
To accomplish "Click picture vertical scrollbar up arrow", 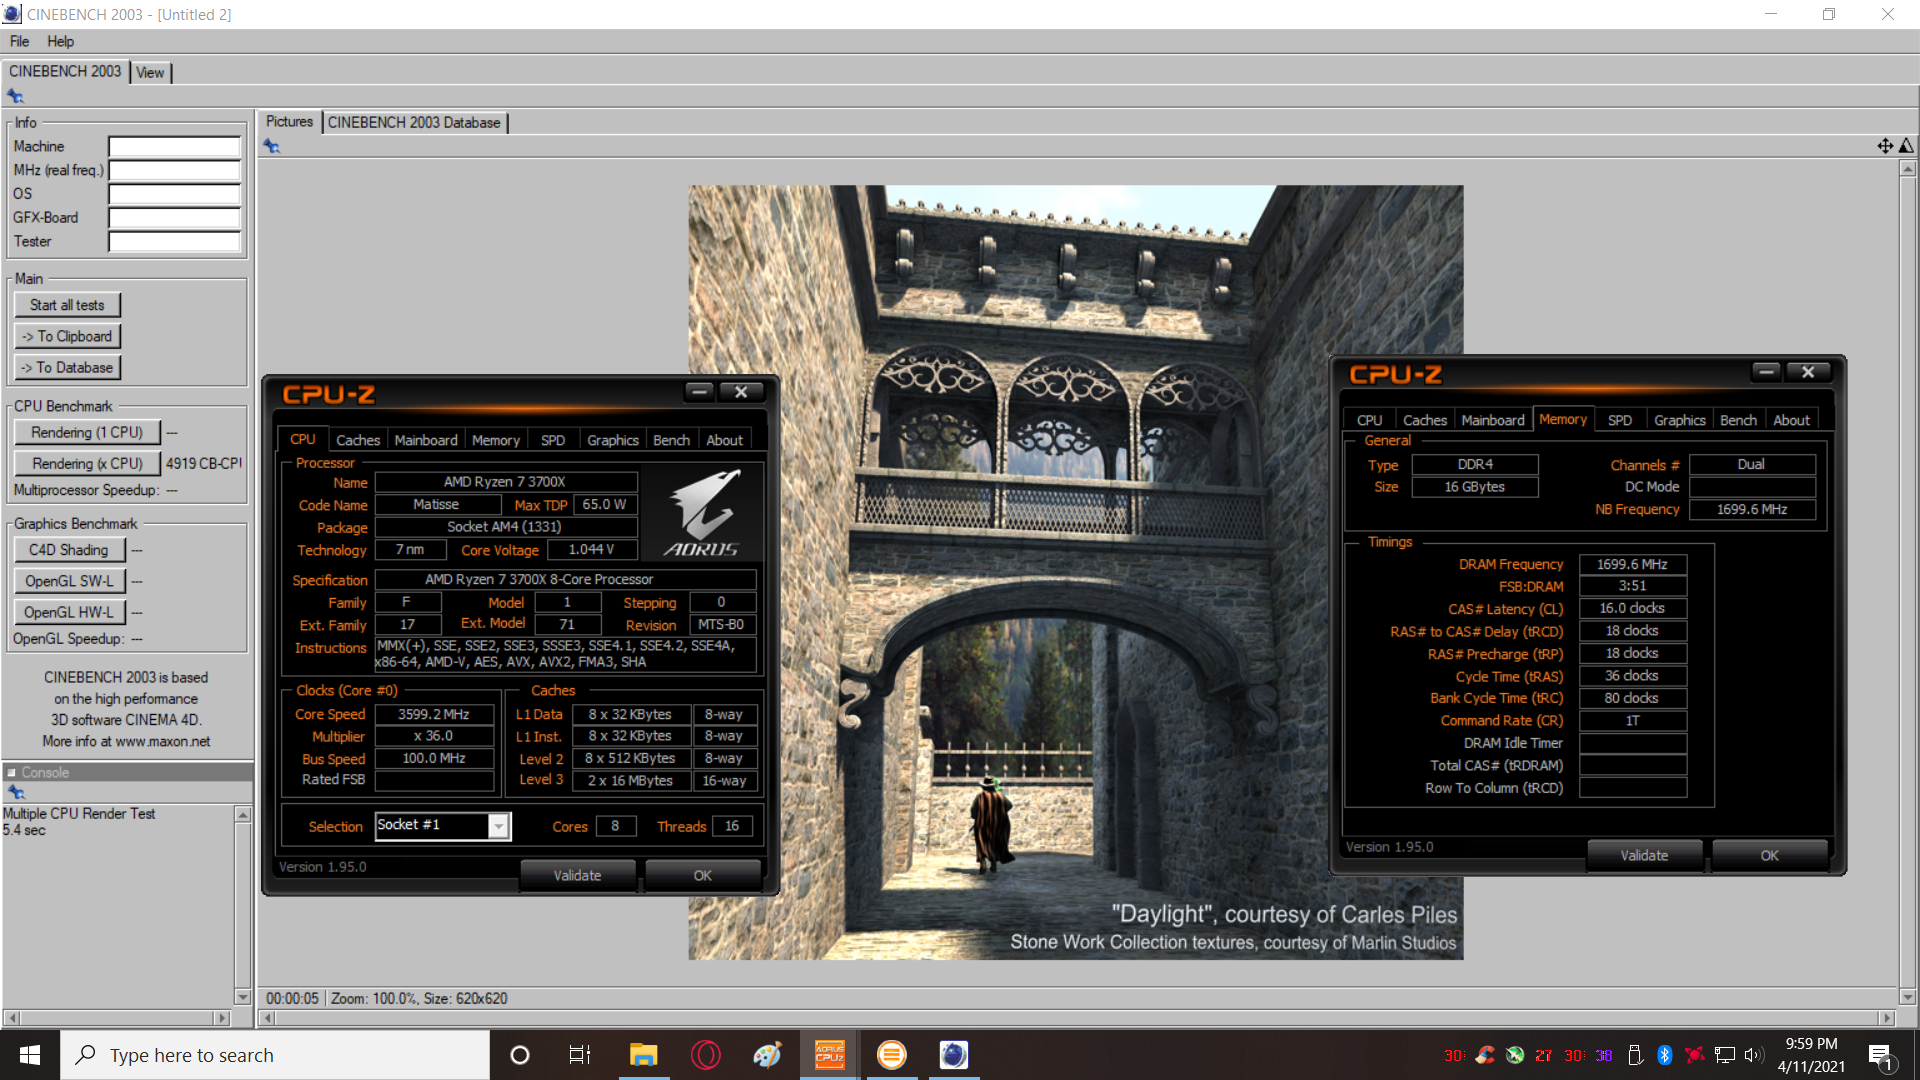I will pyautogui.click(x=1908, y=169).
